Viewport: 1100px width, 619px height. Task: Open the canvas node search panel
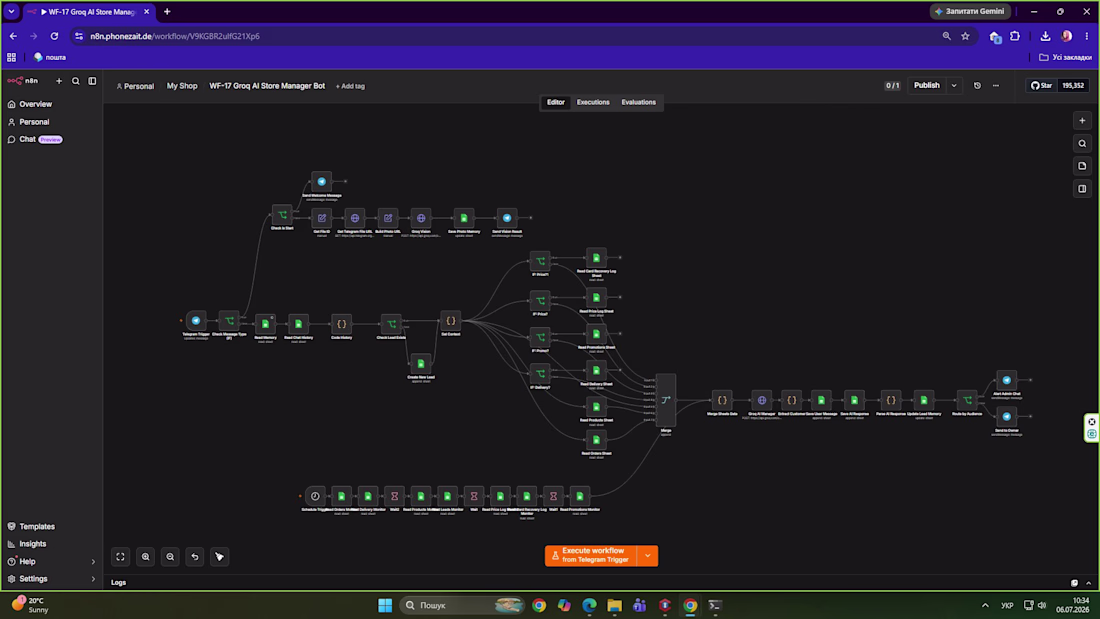[x=1082, y=143]
